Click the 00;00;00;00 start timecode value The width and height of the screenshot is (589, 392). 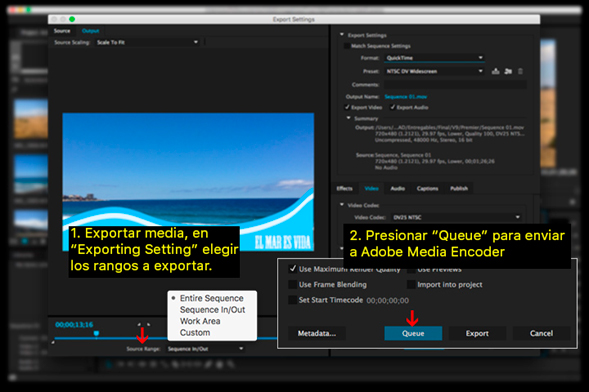[x=388, y=300]
